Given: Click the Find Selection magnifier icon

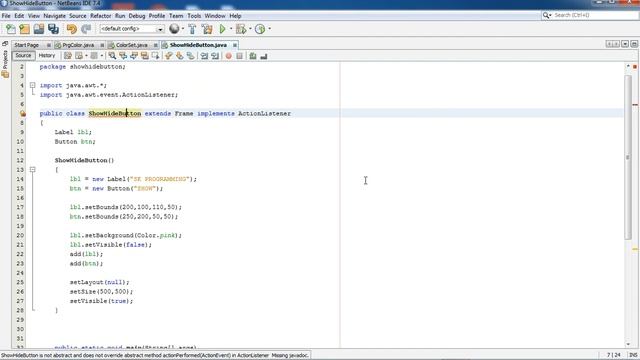Looking at the screenshot, I should click(x=112, y=56).
